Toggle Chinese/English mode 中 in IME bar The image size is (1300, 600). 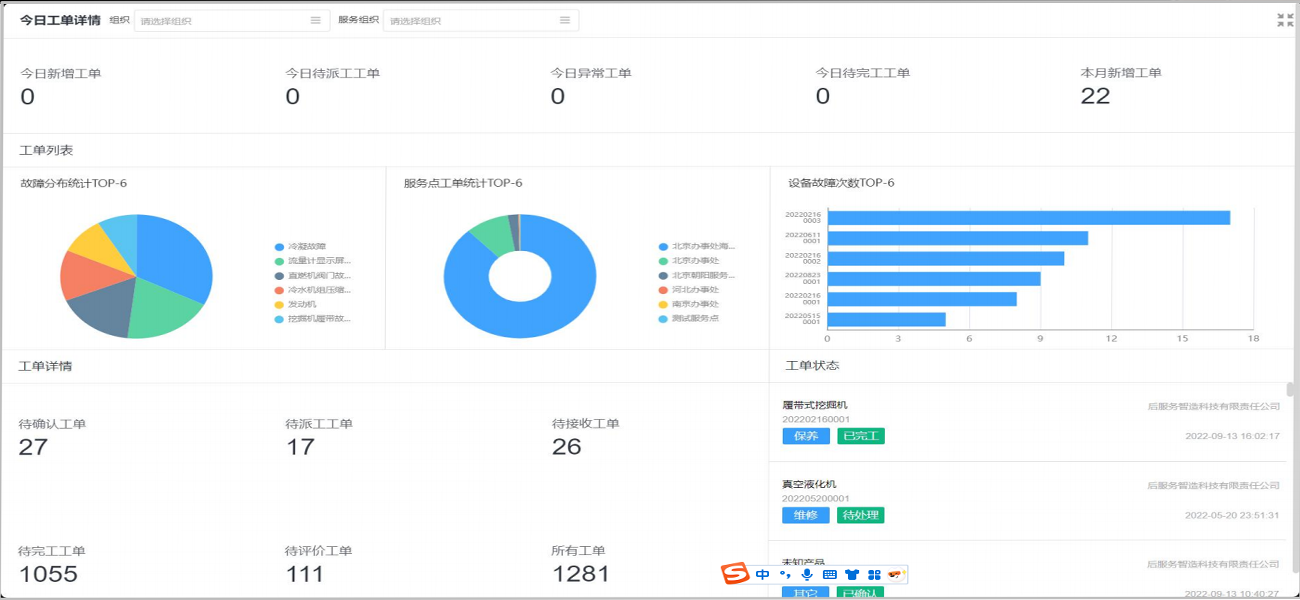[x=763, y=574]
